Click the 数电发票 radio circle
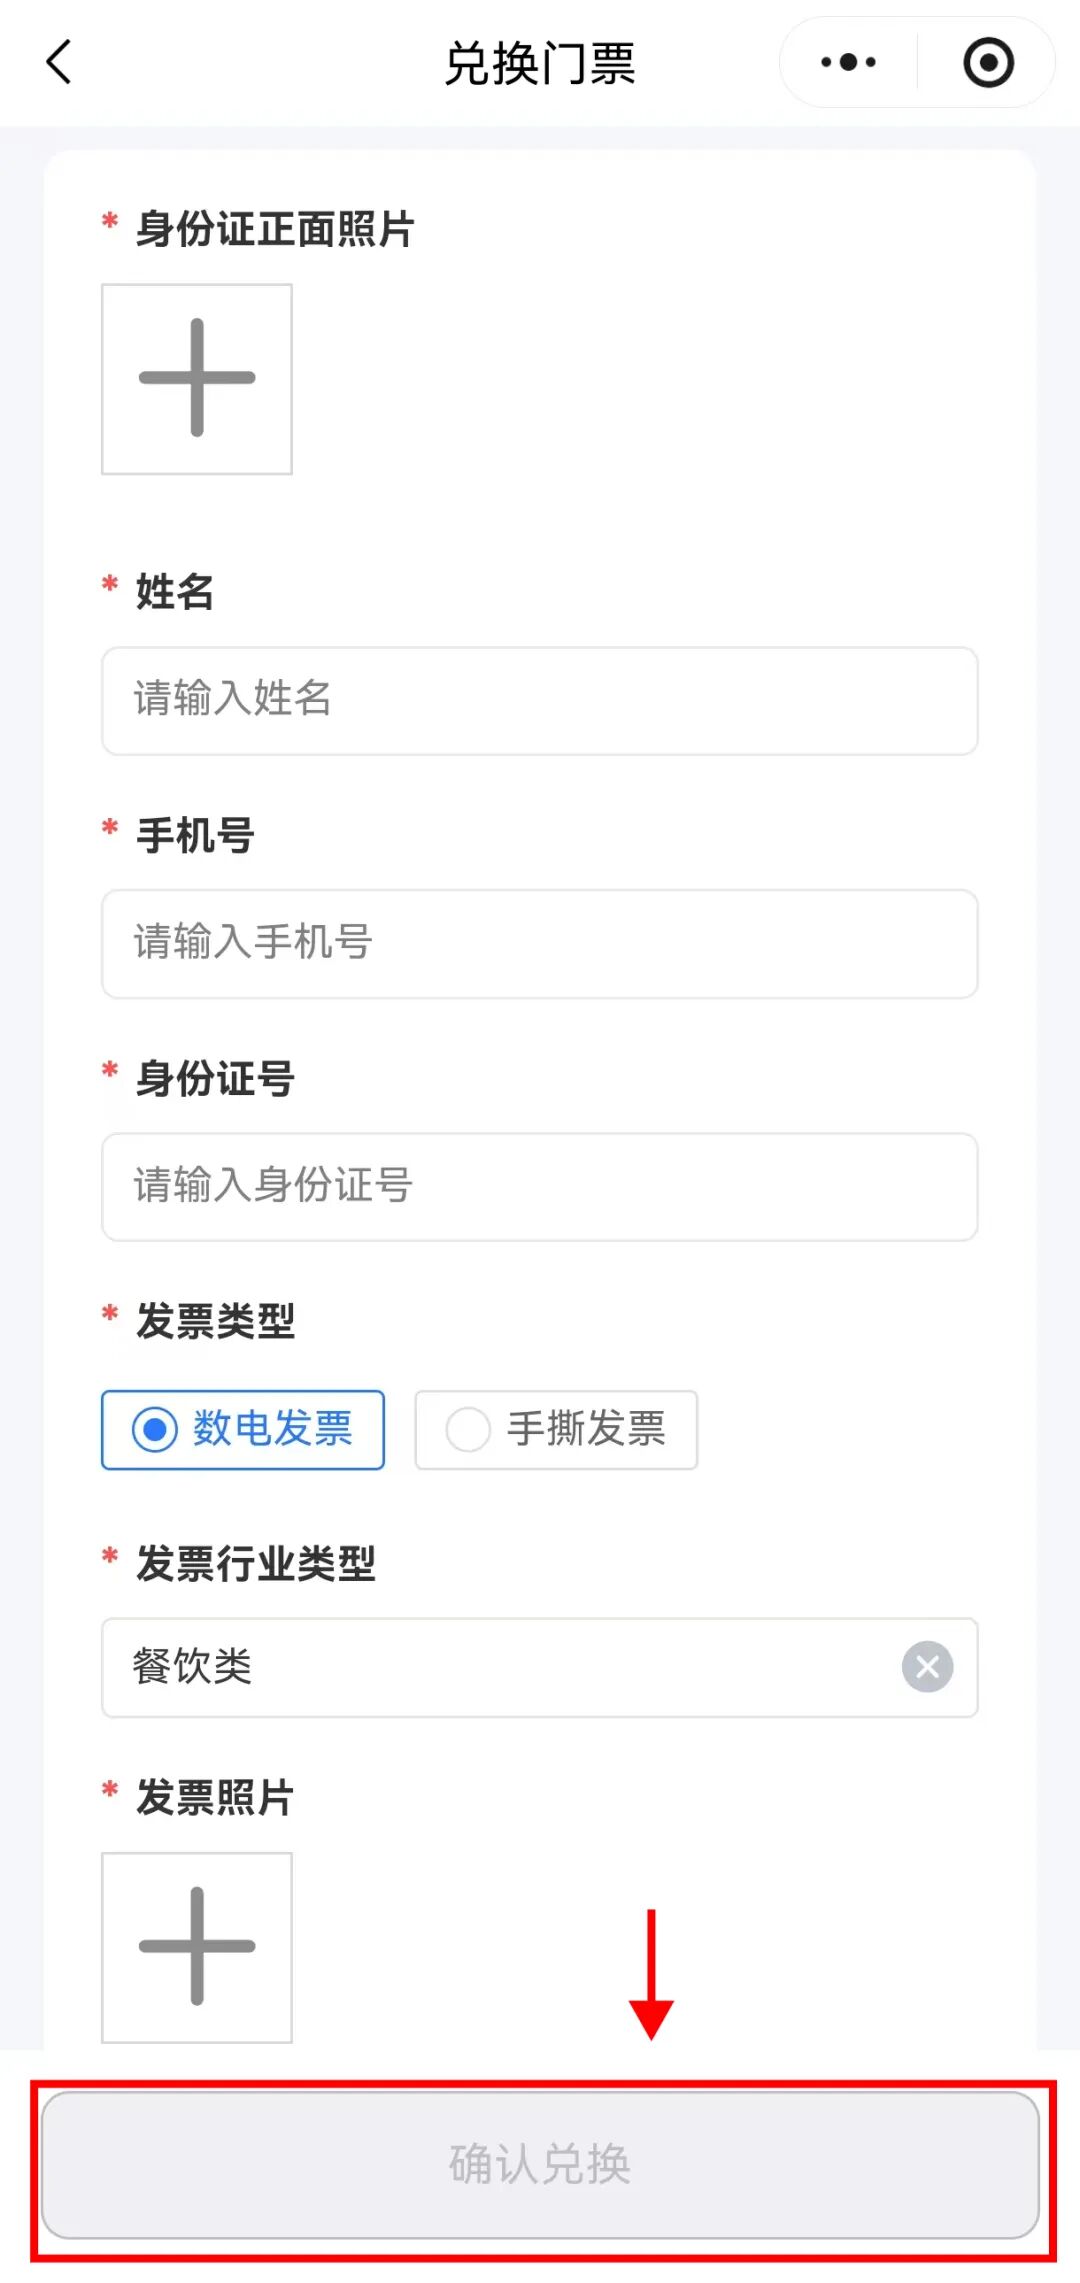This screenshot has width=1080, height=2283. pos(155,1430)
